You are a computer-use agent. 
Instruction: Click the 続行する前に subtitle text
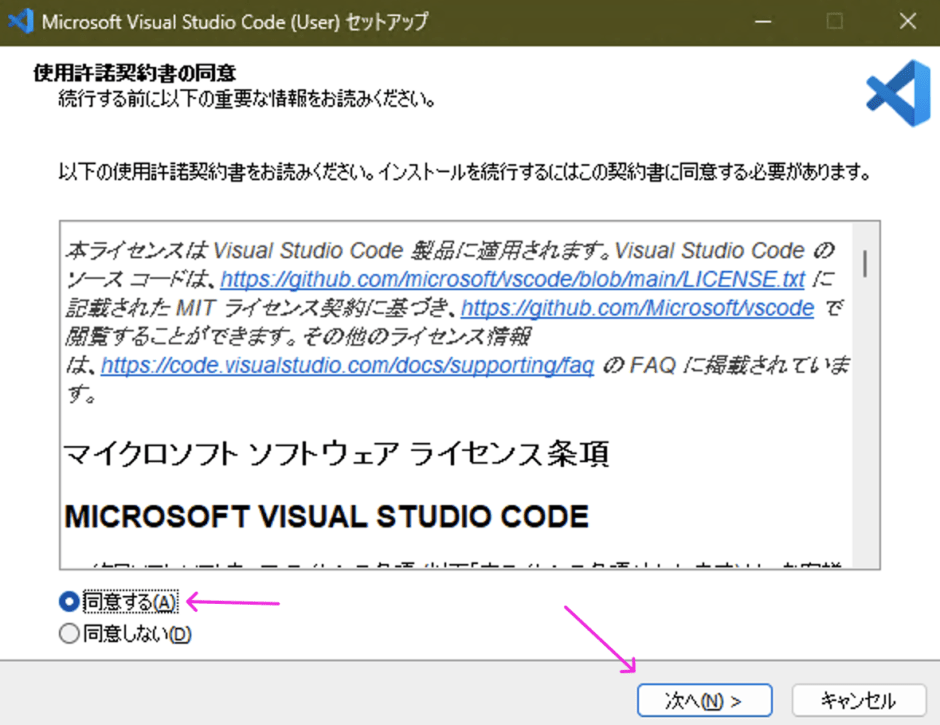247,98
